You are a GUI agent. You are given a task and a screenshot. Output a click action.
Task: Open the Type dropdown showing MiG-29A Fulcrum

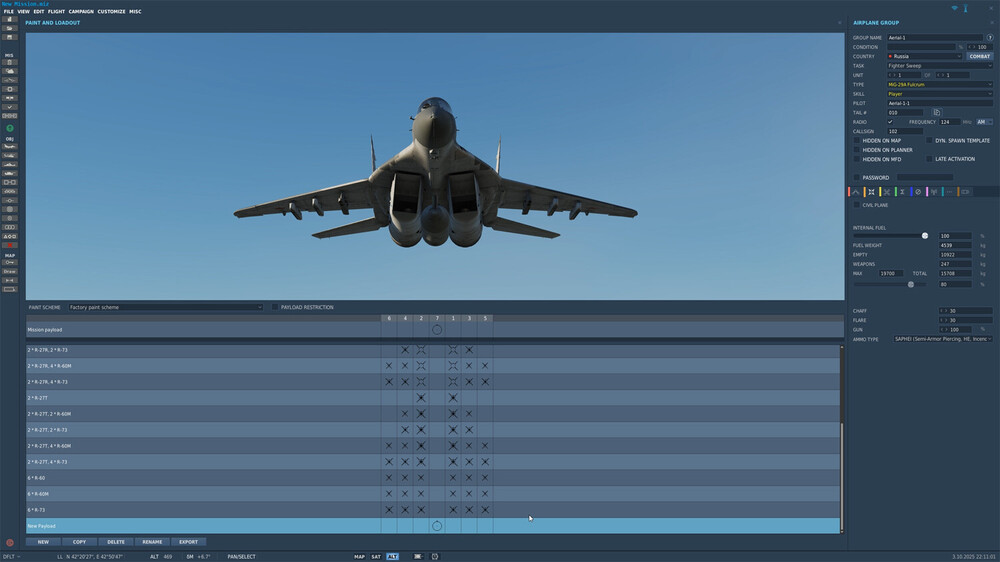(x=939, y=84)
